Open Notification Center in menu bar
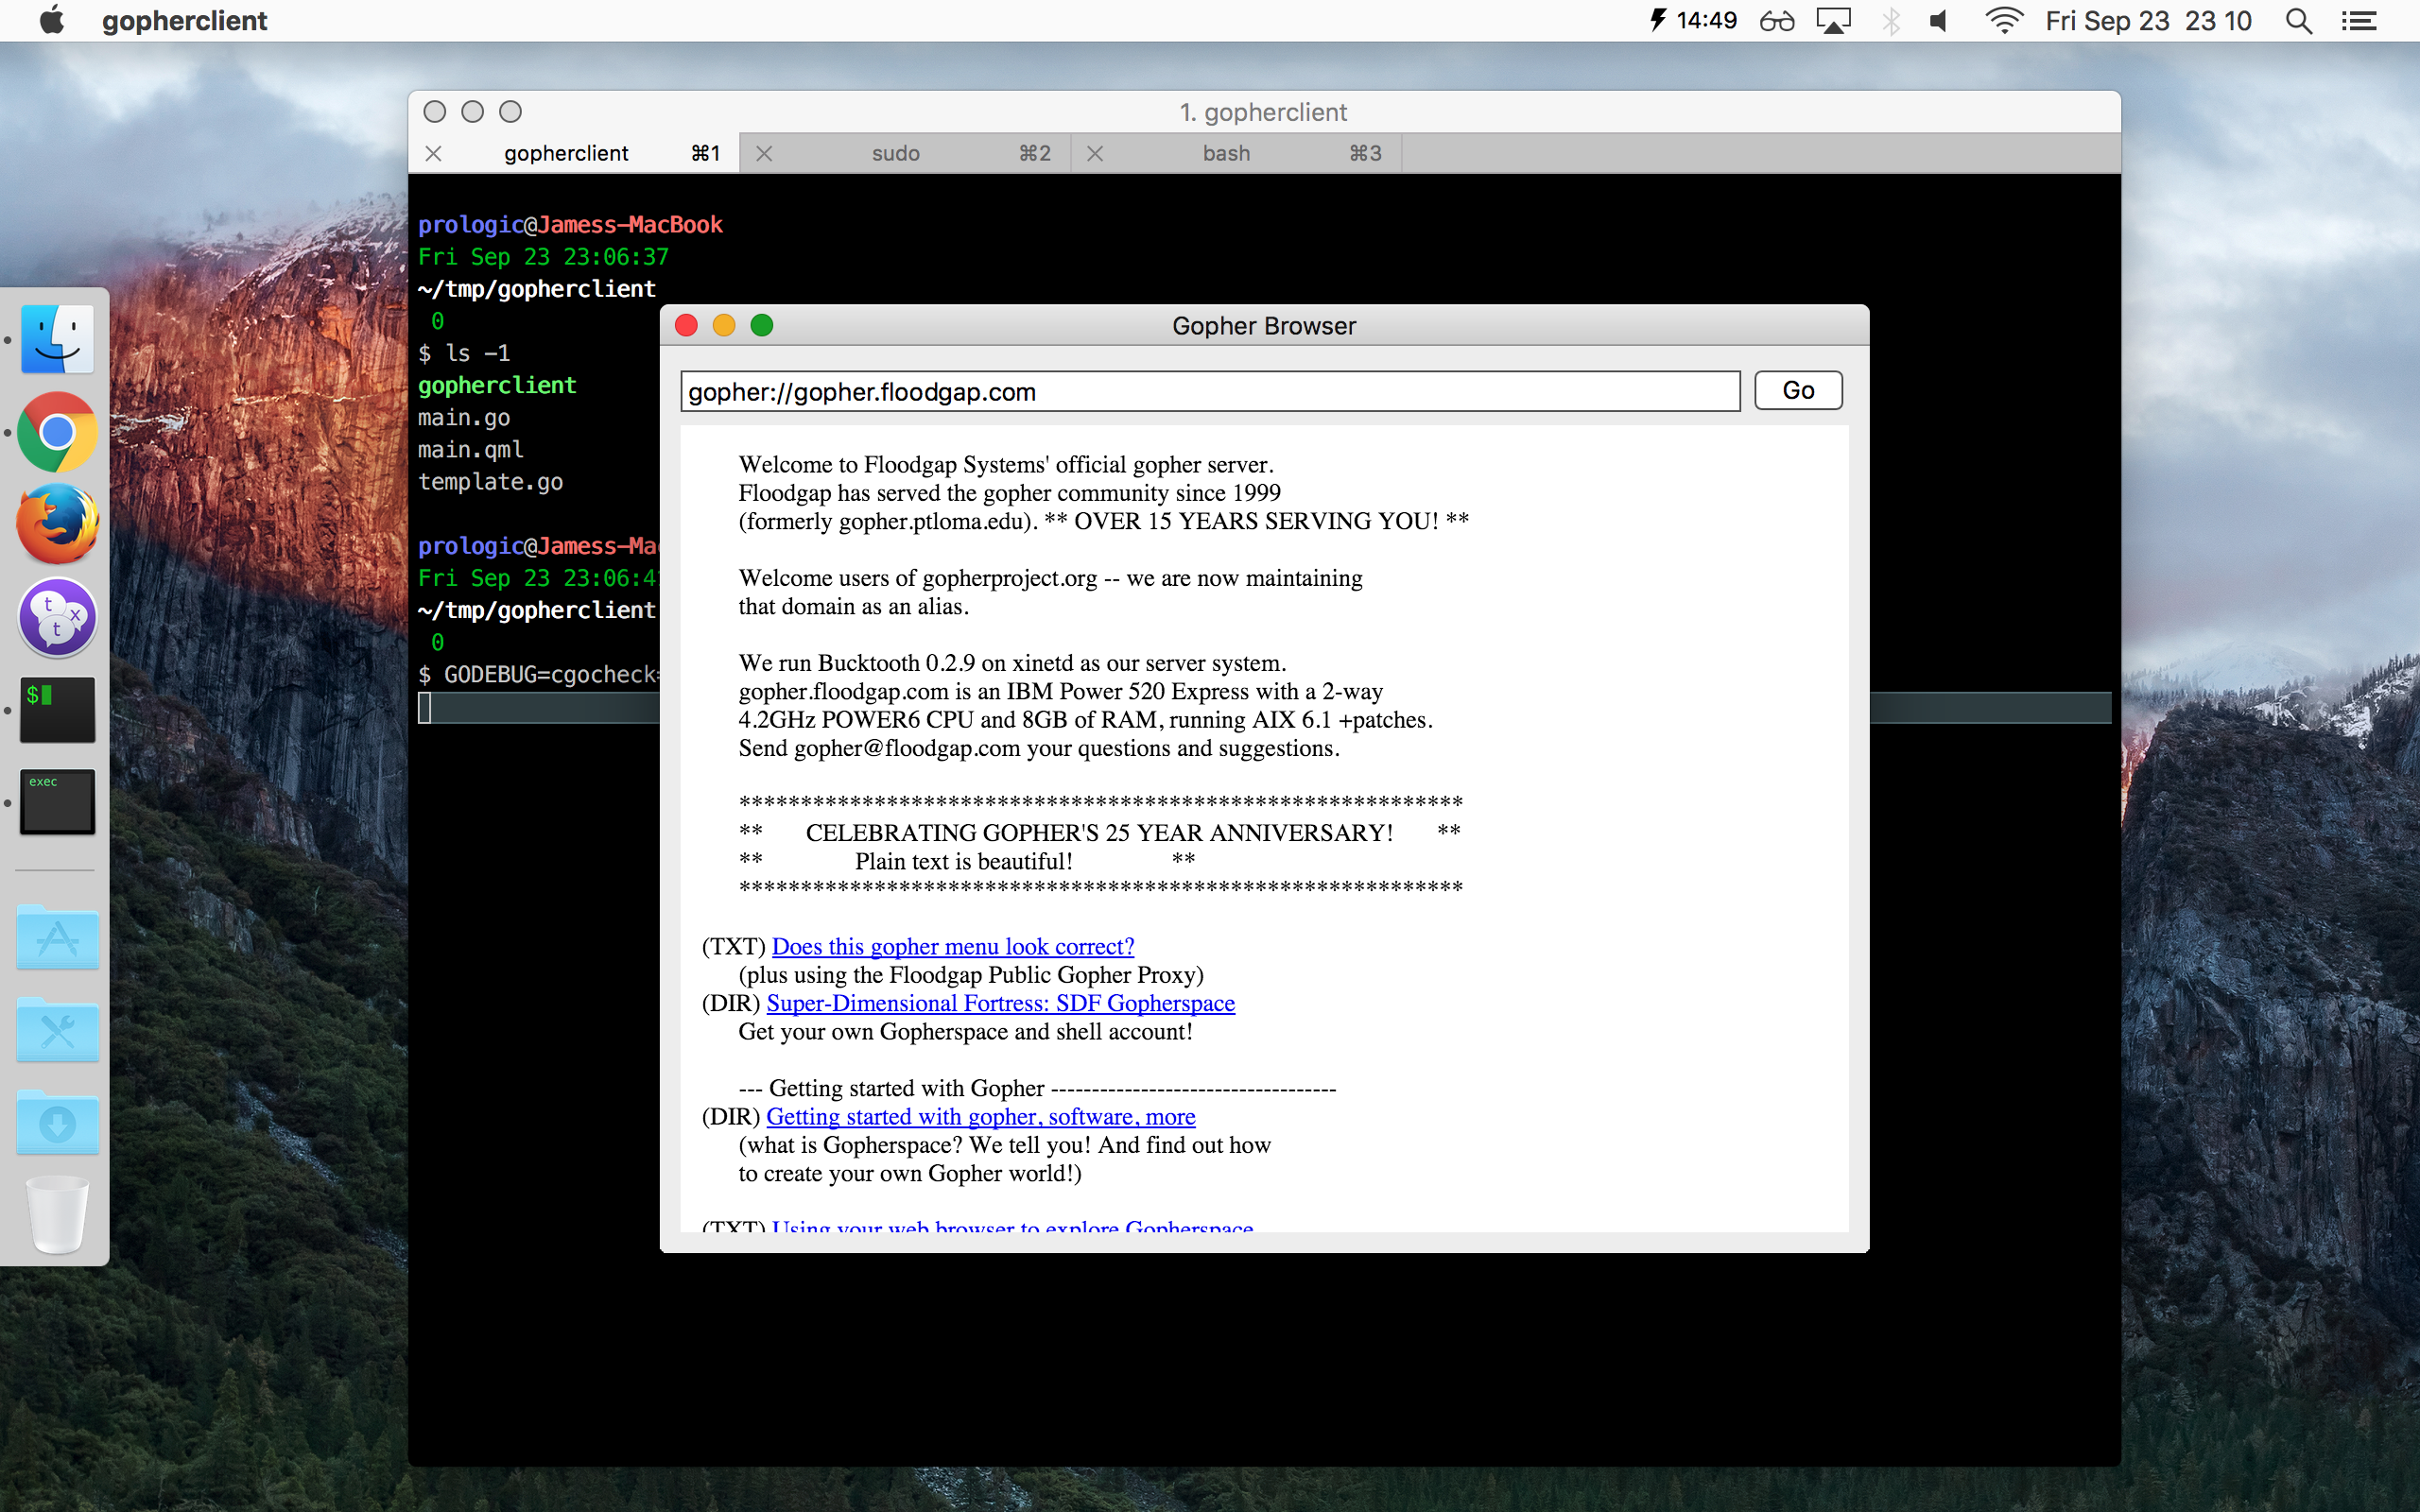The height and width of the screenshot is (1512, 2420). pos(2359,21)
